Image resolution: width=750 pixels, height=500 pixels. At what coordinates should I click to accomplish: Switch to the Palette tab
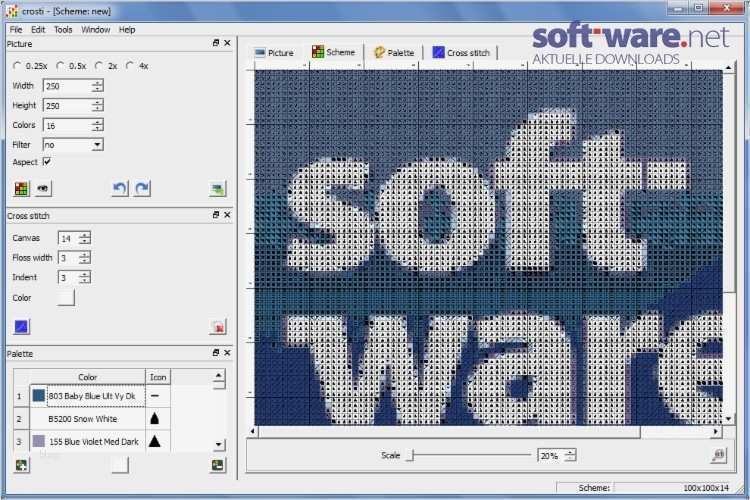tap(394, 53)
